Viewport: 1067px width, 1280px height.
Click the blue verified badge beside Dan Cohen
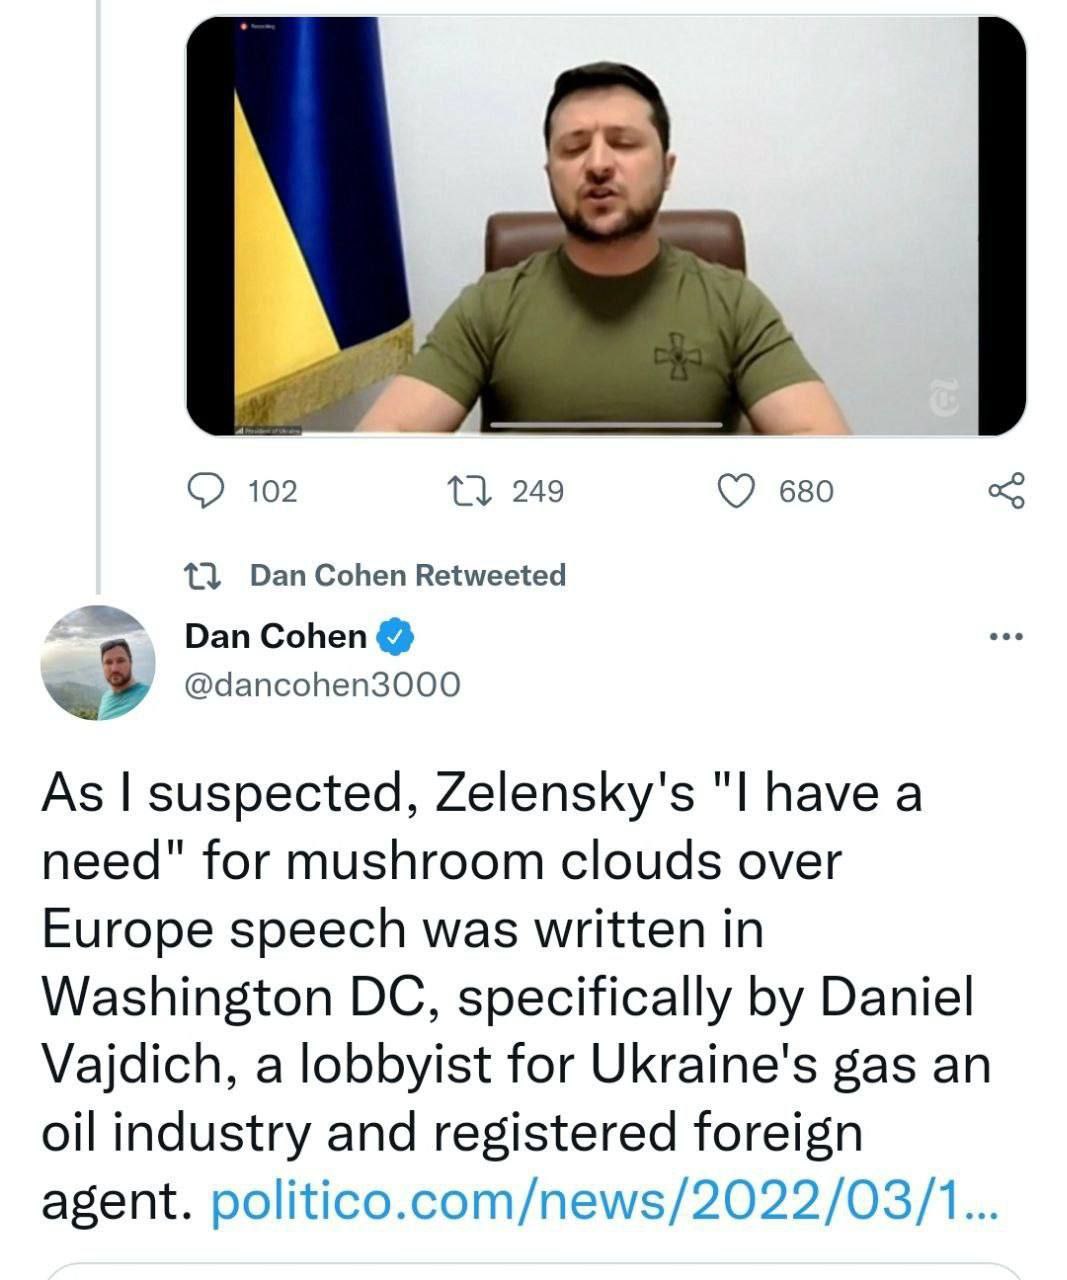(396, 636)
